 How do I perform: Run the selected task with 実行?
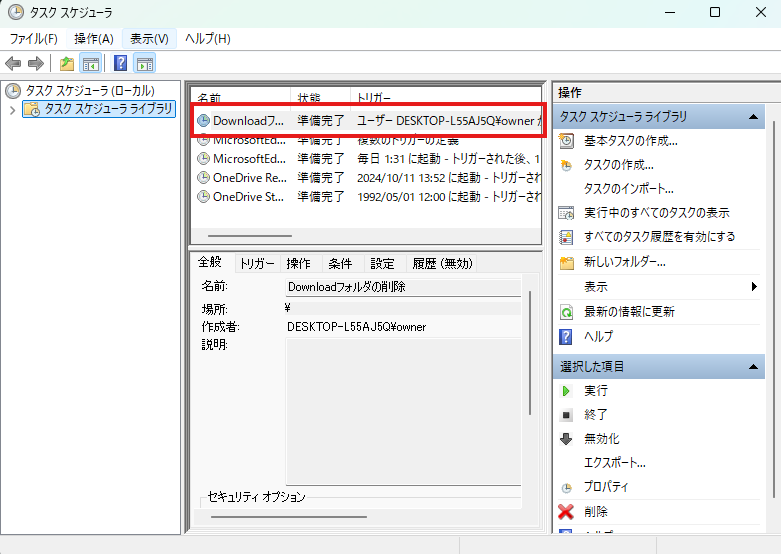pos(595,391)
